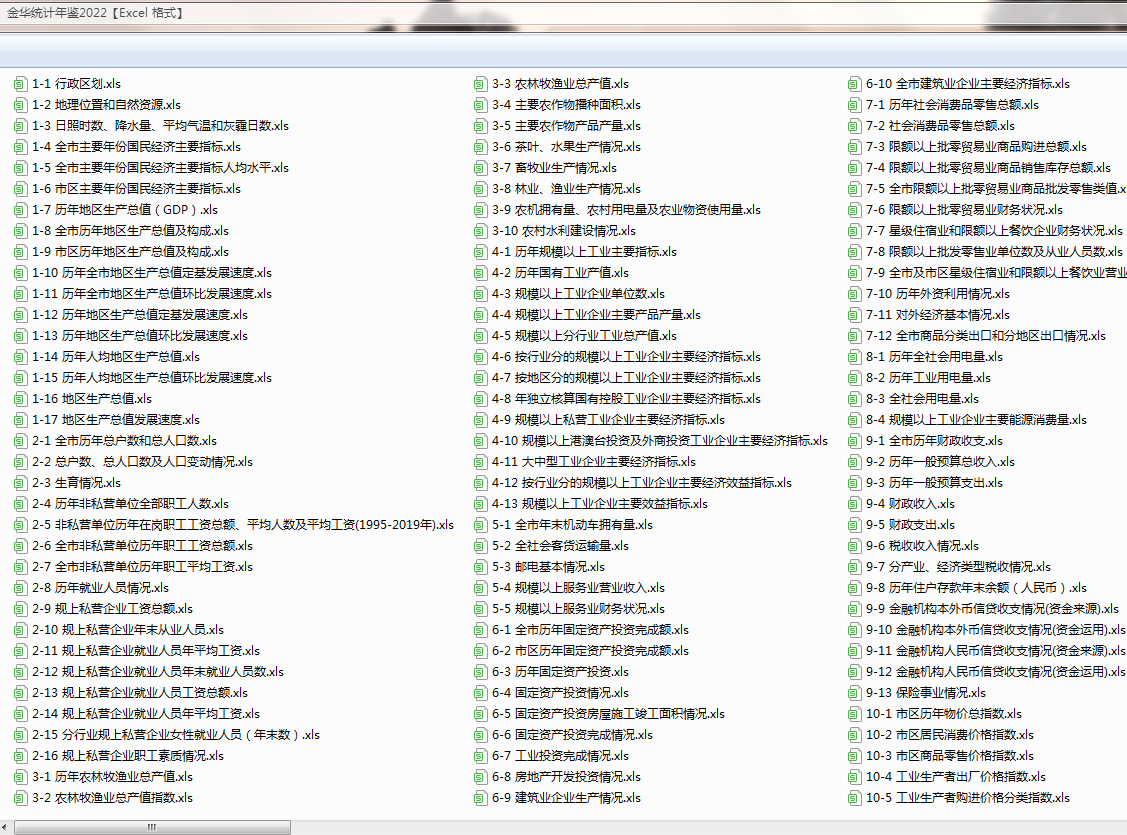Click the file icon for 10-1 市区历年物价总指数.xls
This screenshot has height=835, width=1127.
pyautogui.click(x=854, y=714)
